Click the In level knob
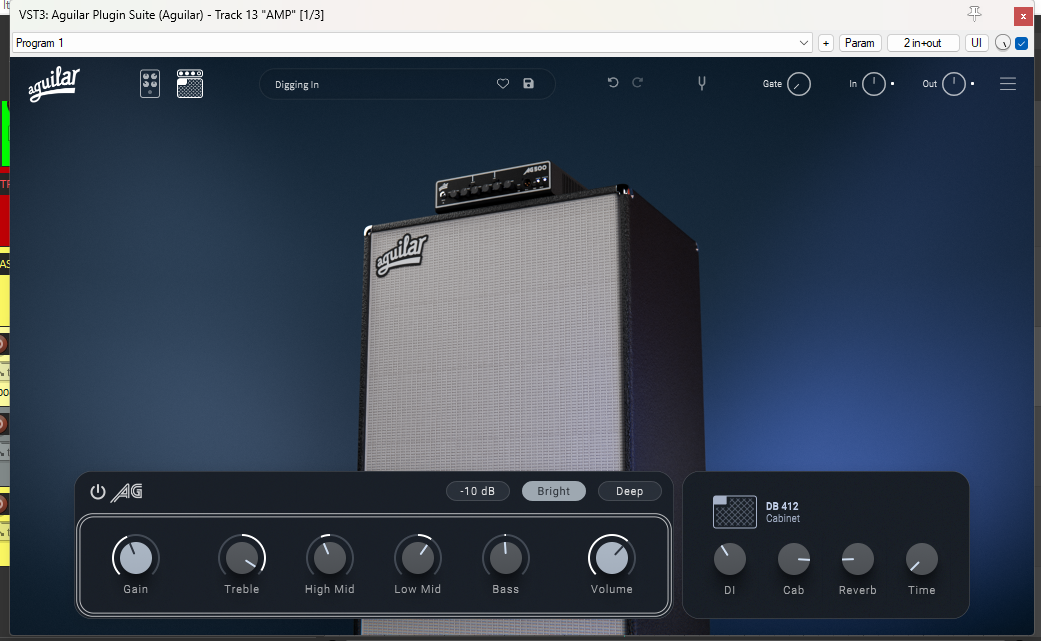Screen dimensions: 1041x641 (x=874, y=84)
